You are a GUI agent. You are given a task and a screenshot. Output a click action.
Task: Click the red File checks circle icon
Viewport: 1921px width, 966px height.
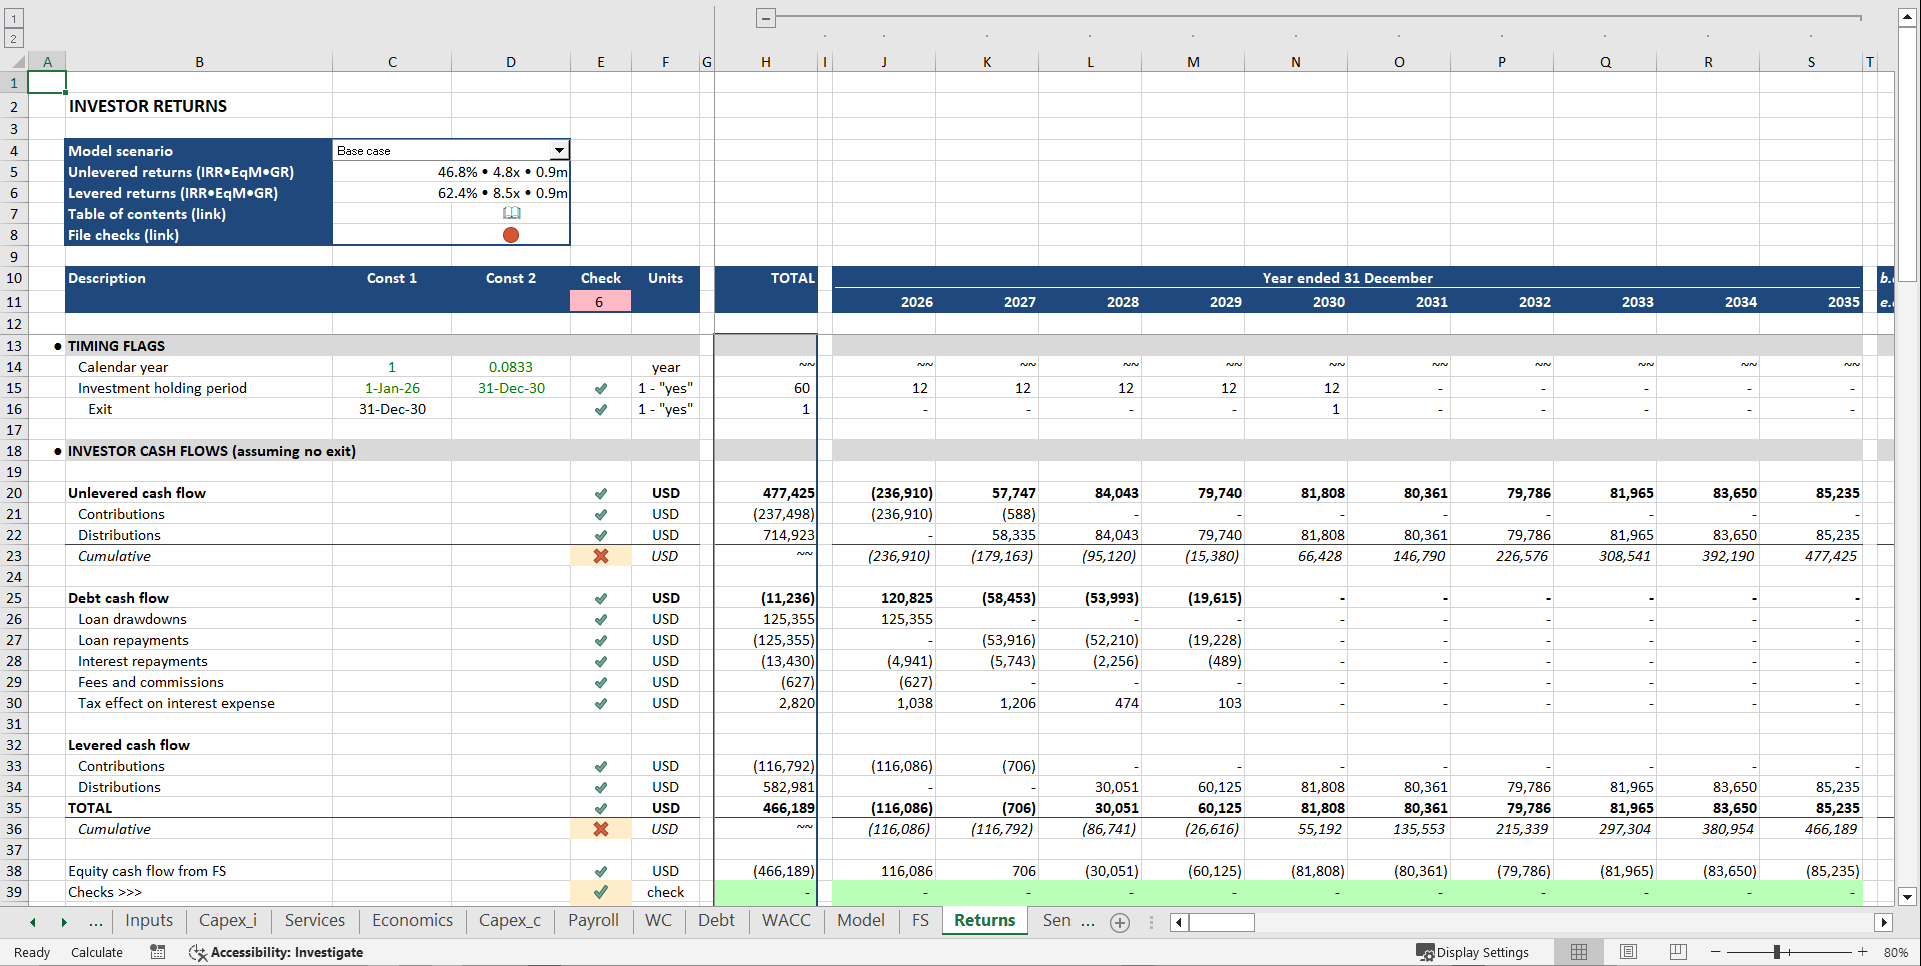[x=511, y=235]
